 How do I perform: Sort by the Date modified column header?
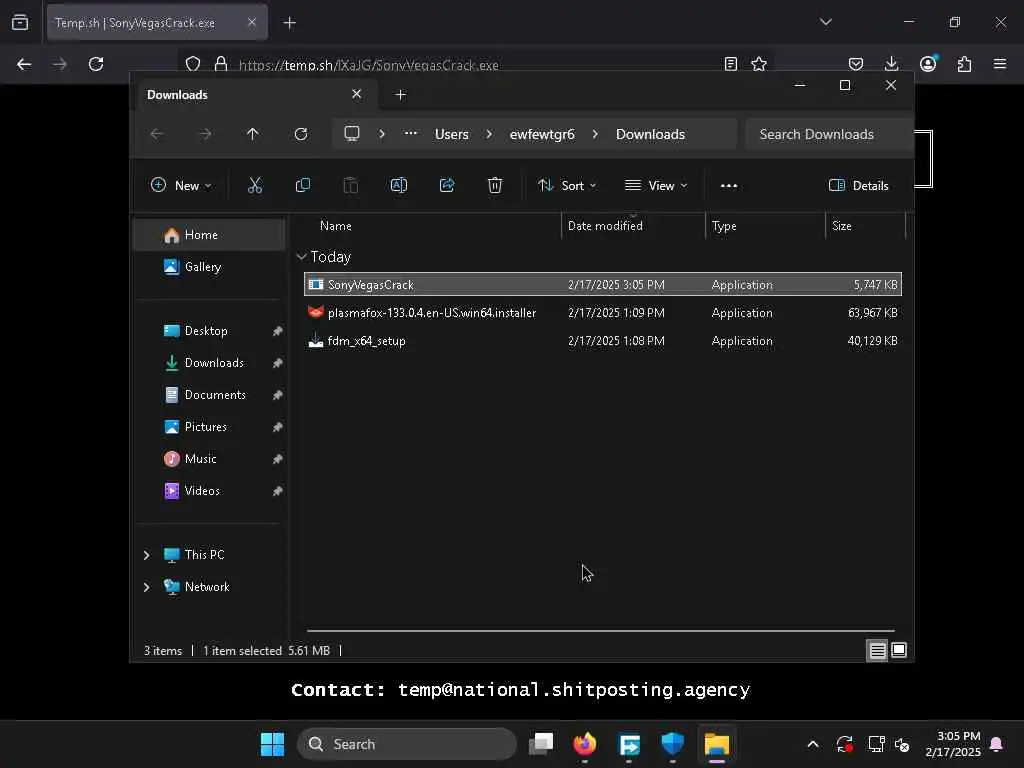(633, 226)
